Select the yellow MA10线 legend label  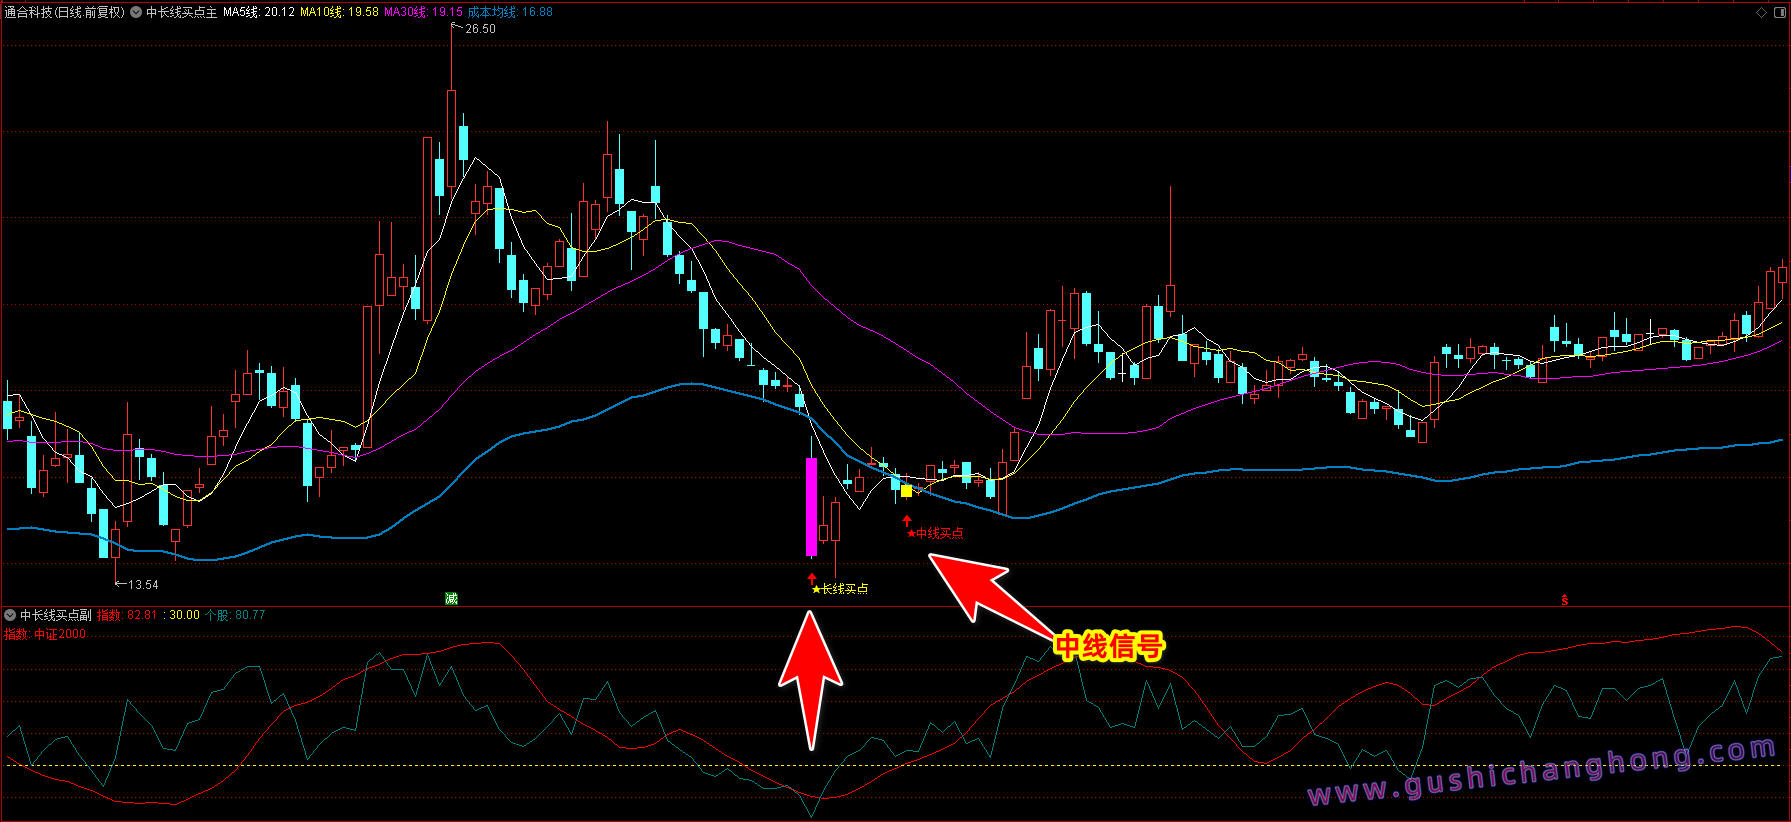339,13
